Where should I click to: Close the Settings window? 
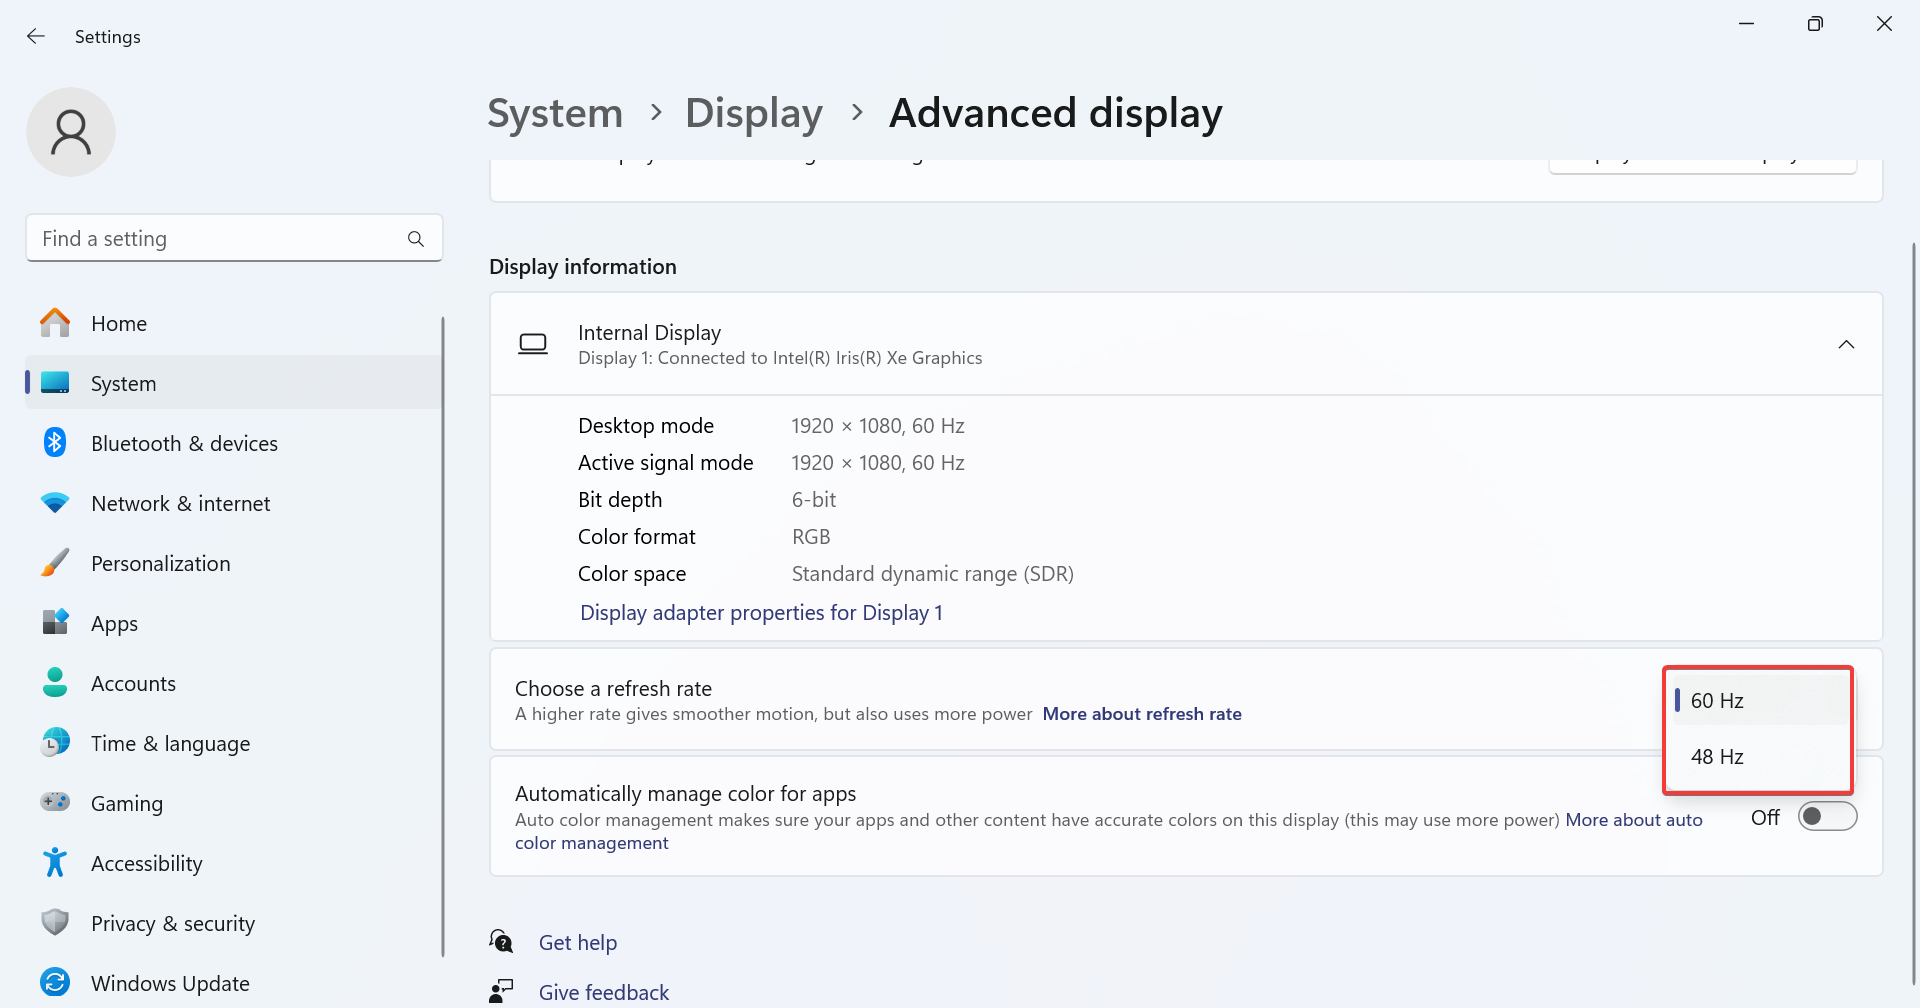tap(1884, 24)
